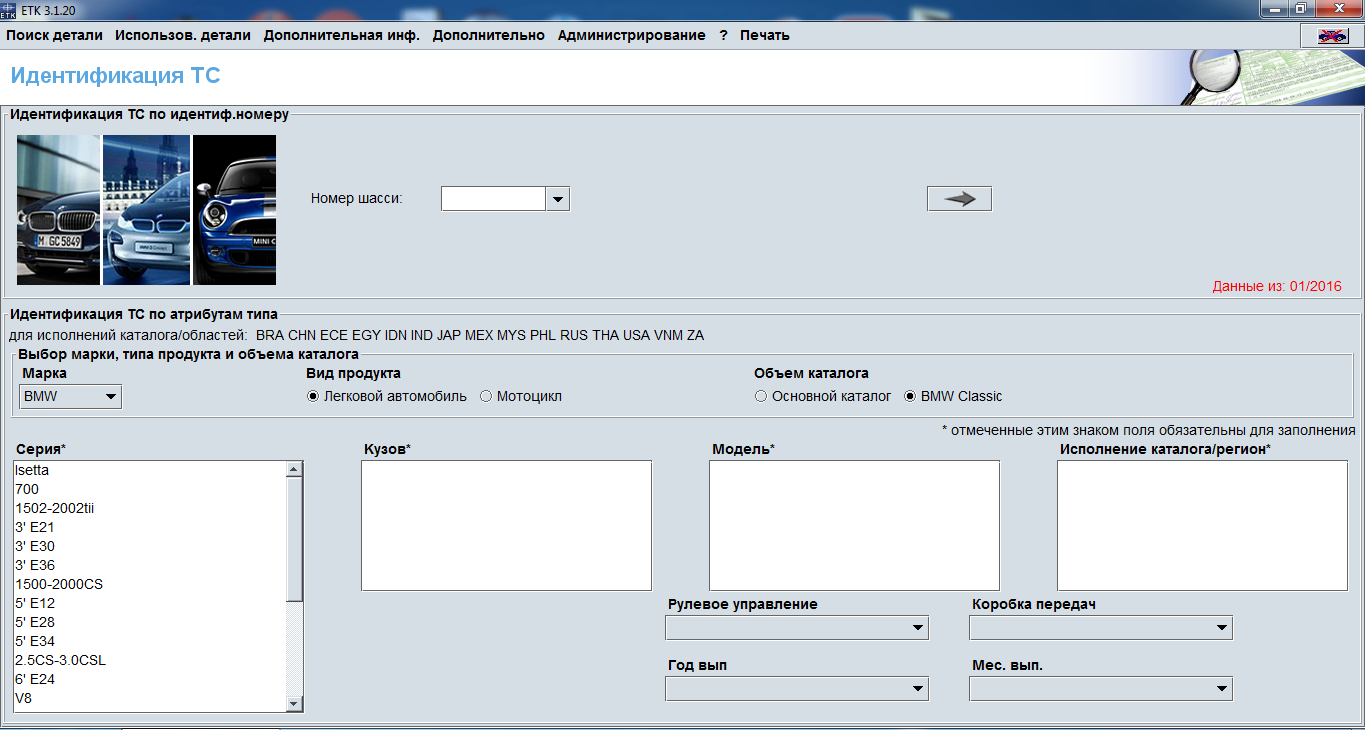
Task: Expand the Коробка передач dropdown
Action: click(1101, 627)
